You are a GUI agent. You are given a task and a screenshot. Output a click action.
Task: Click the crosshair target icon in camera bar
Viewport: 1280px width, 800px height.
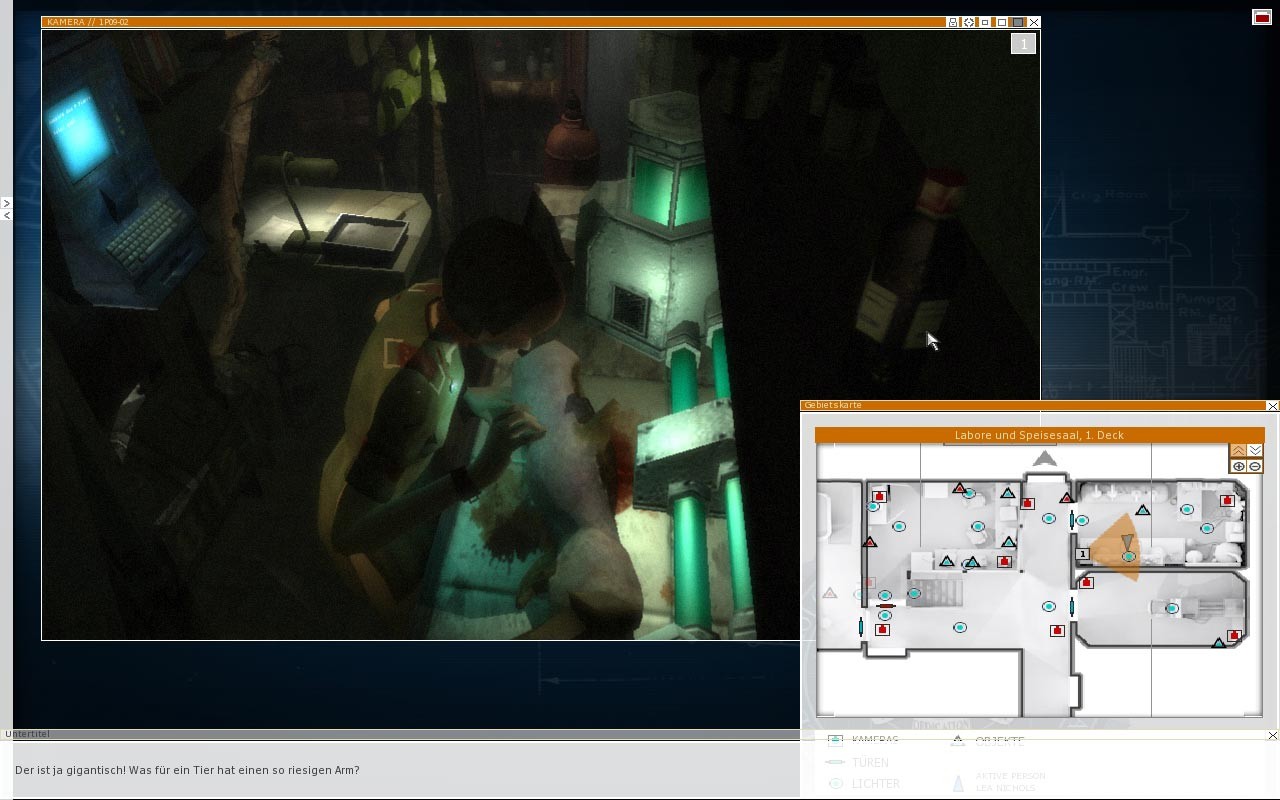(x=969, y=22)
